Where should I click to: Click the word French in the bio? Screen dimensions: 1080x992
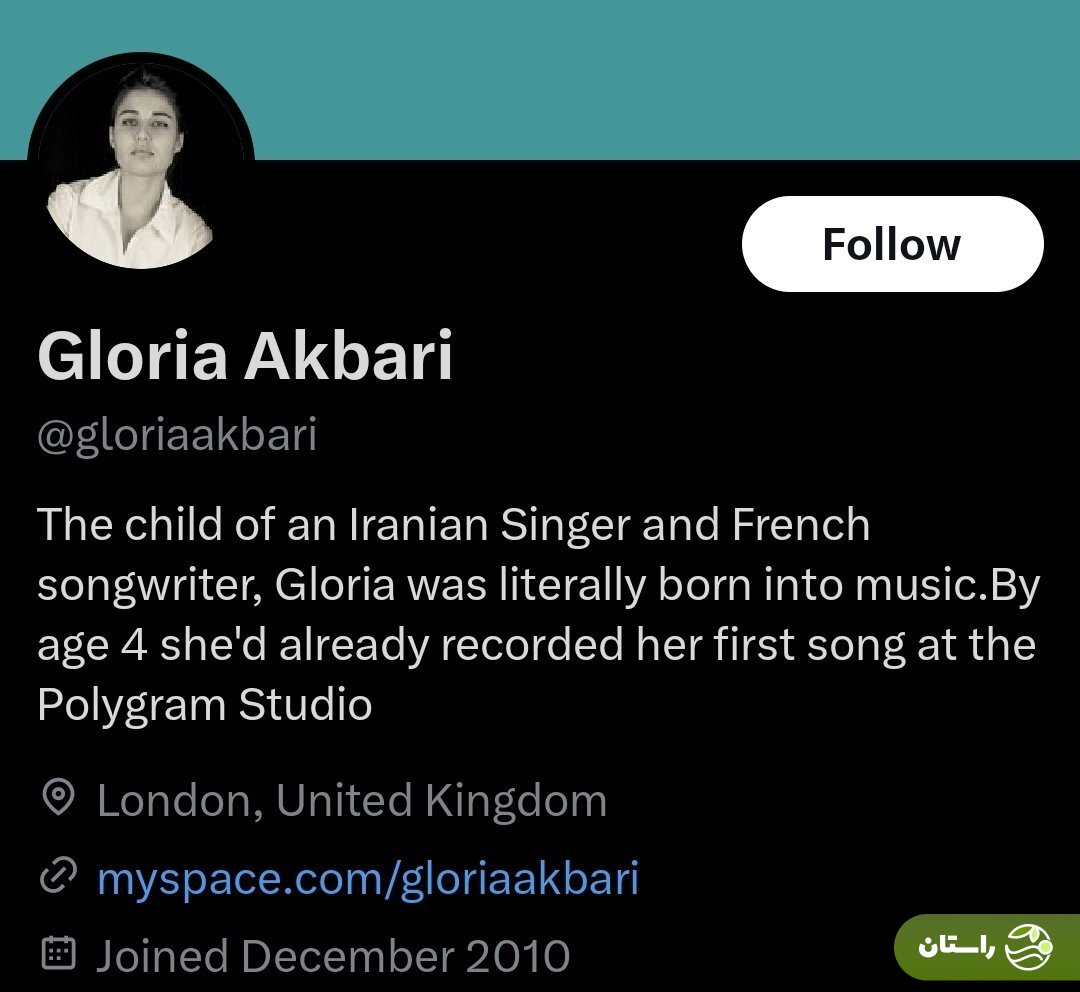(801, 525)
